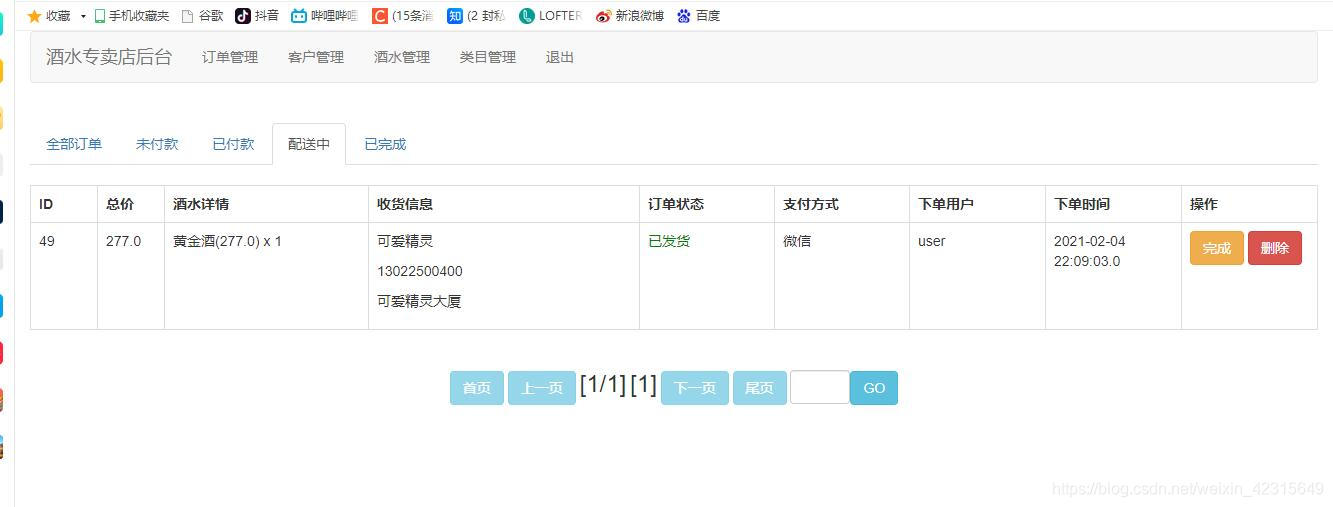Screen dimensions: 1333x507
Task: Click 退出 to log out
Action: pos(560,57)
